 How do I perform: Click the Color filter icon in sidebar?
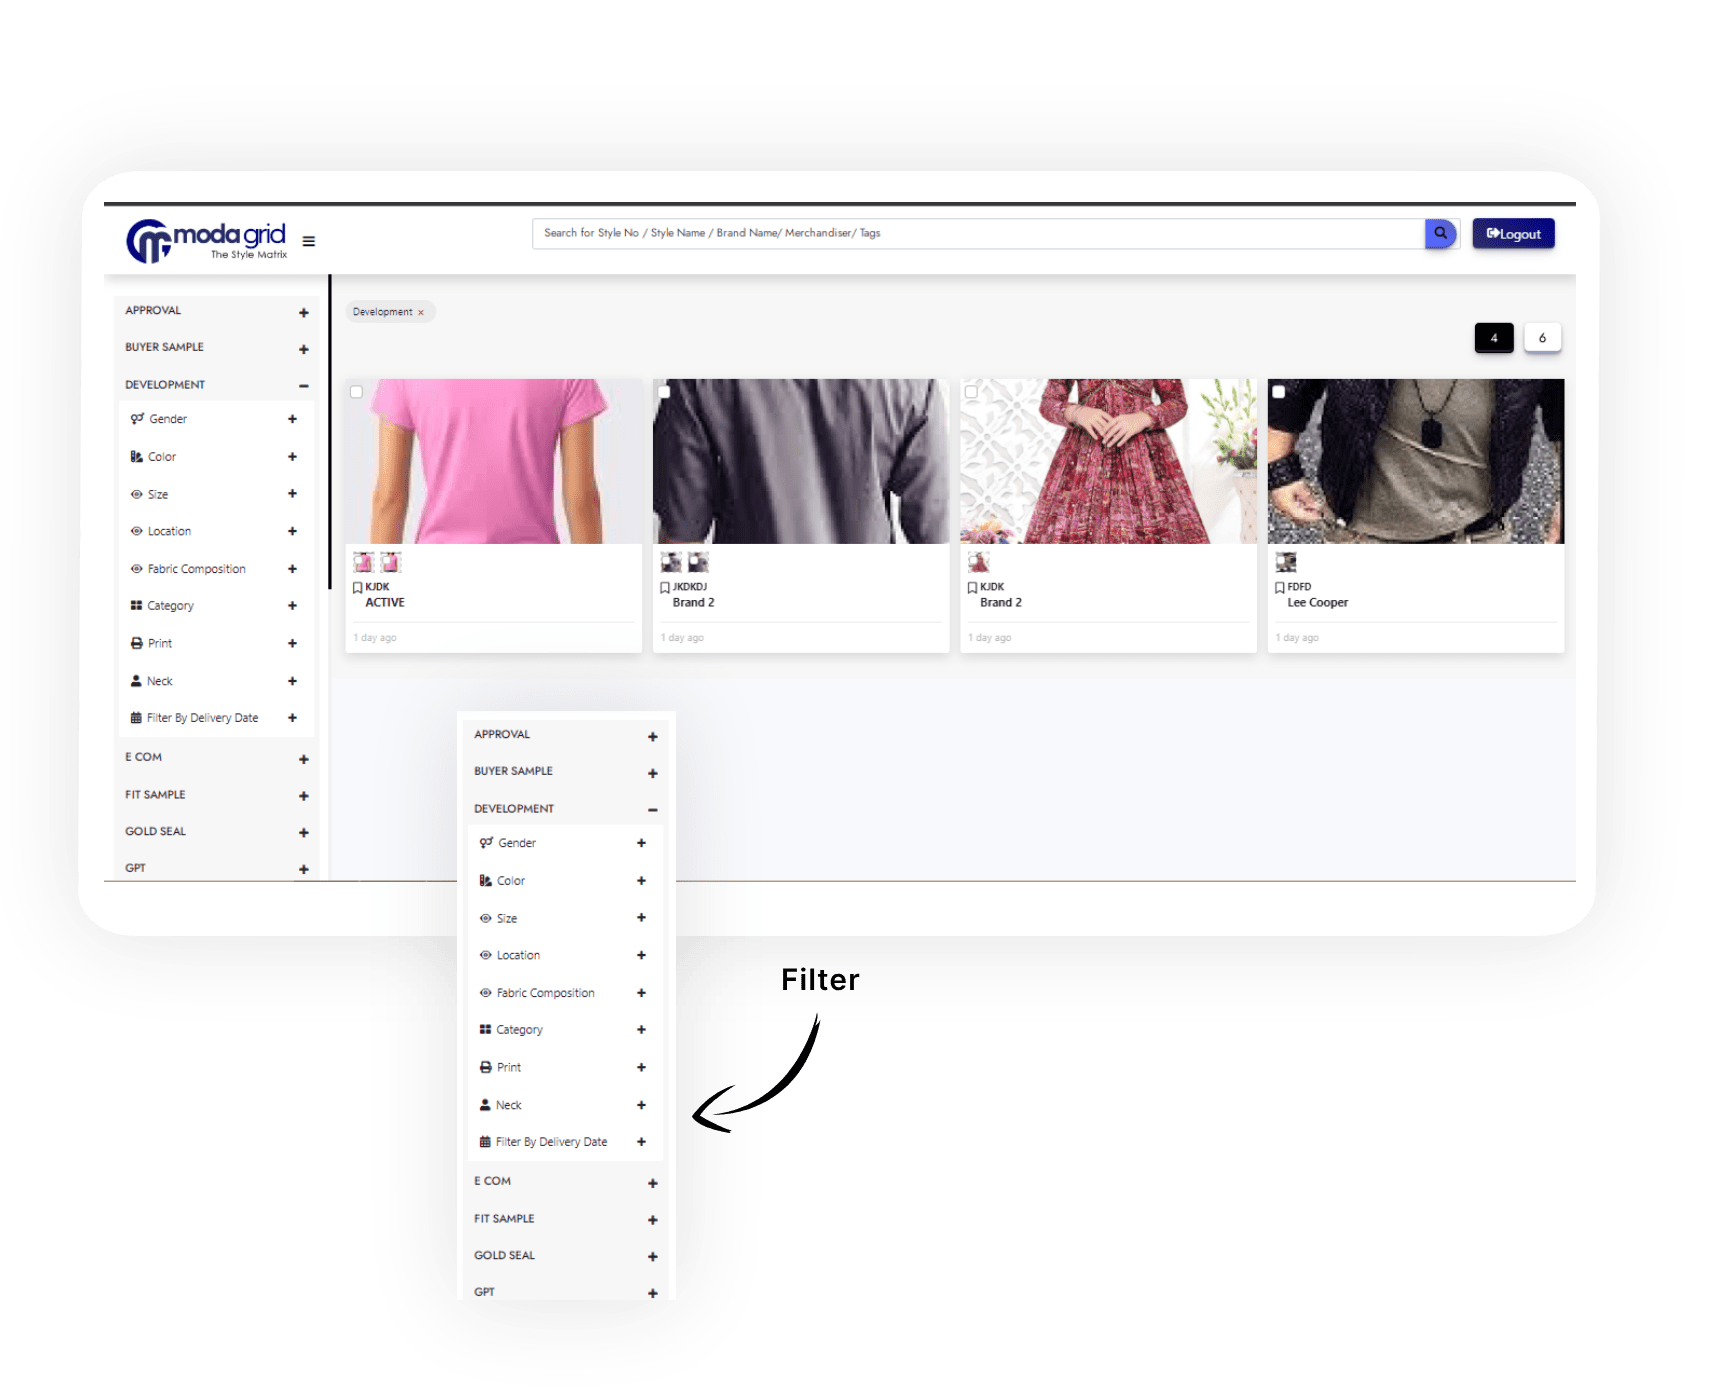point(137,456)
